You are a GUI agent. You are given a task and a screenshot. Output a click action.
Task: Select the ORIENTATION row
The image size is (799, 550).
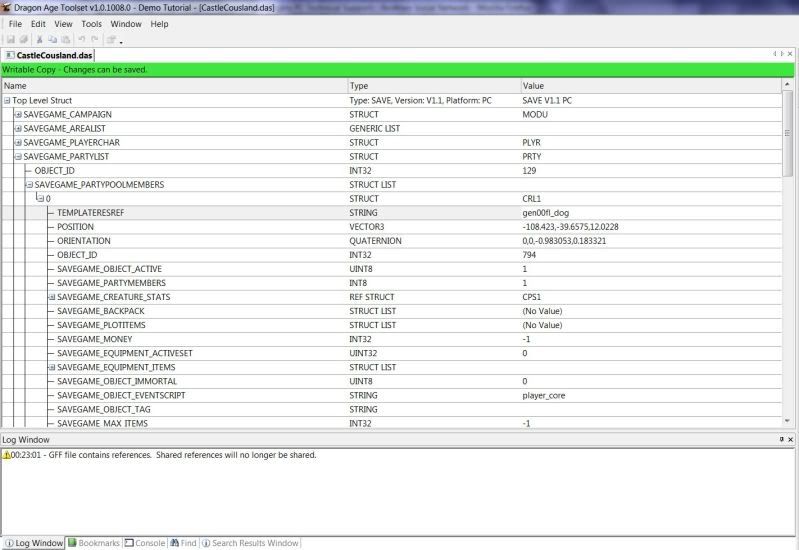[391, 241]
